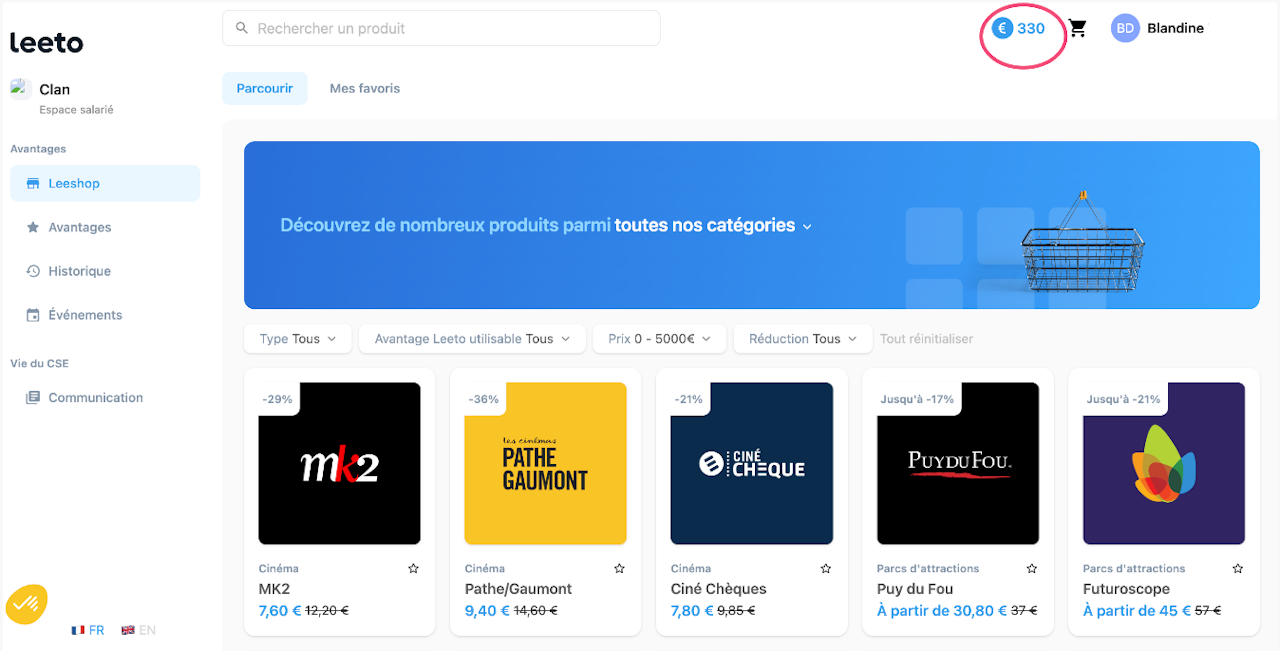Click the yellow double-check round button
The image size is (1280, 651).
[26, 603]
